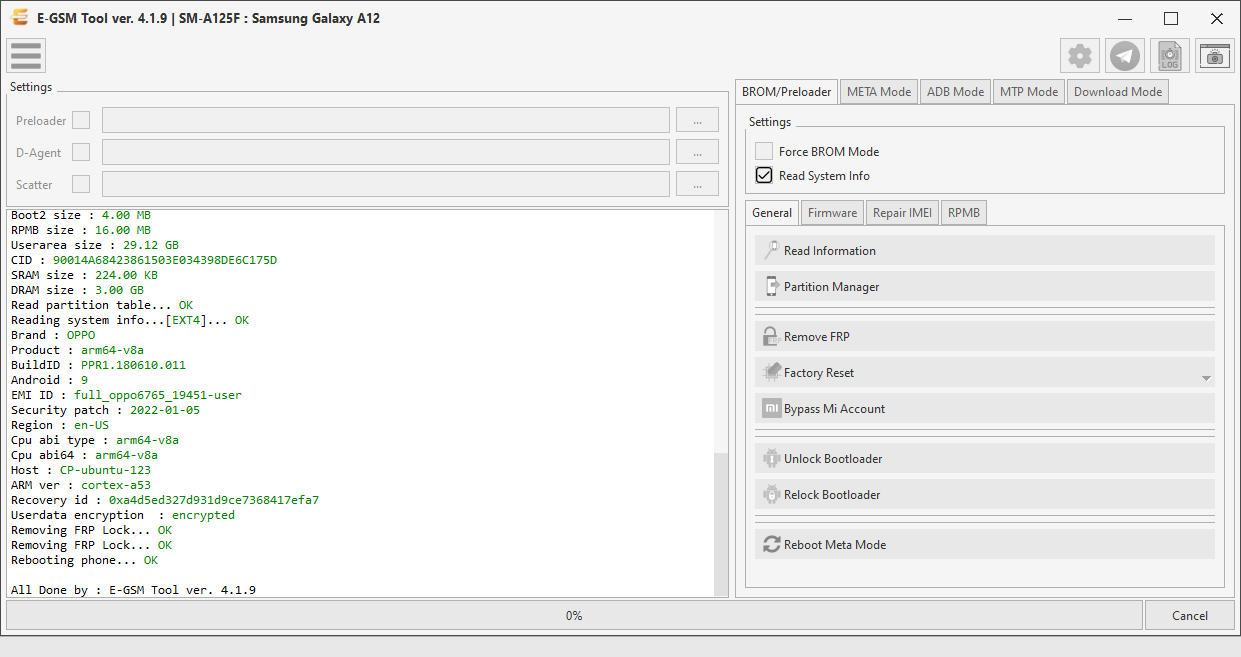Viewport: 1241px width, 657px height.
Task: Click Partition Manager phone icon
Action: click(771, 286)
